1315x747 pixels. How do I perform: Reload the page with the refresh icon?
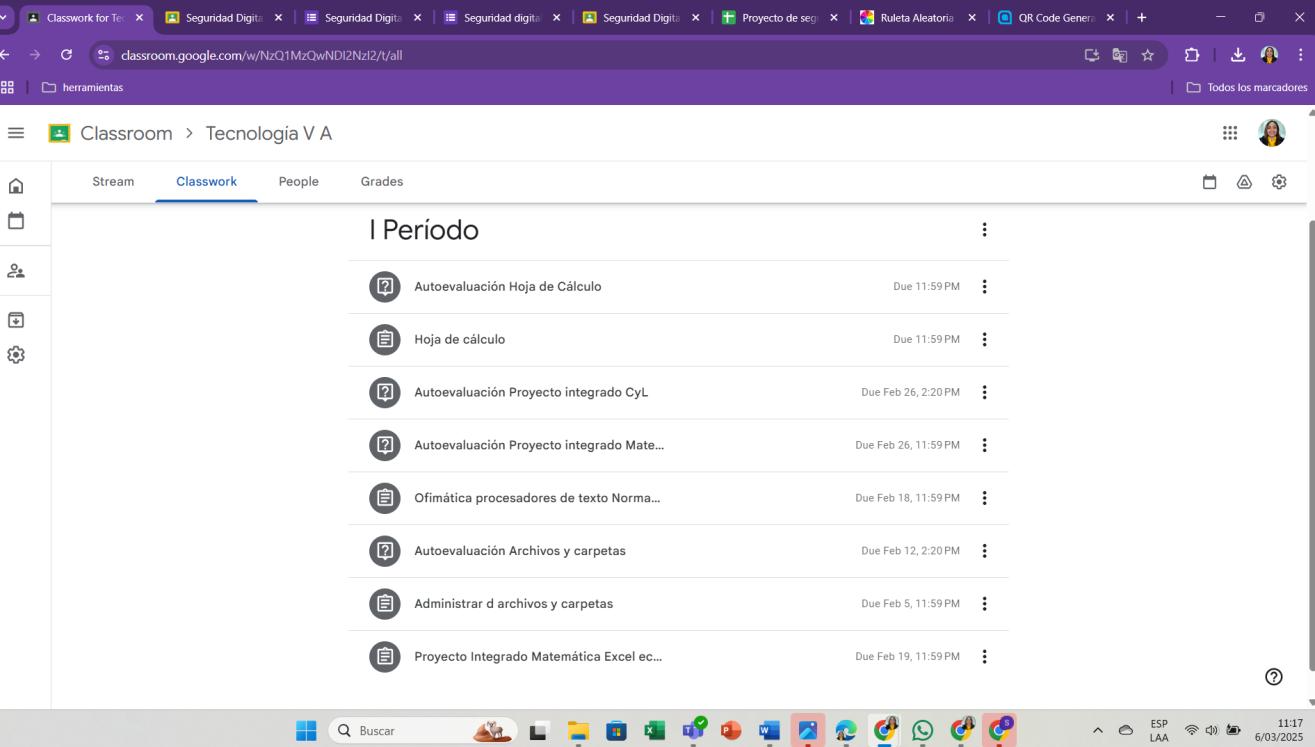(x=66, y=56)
